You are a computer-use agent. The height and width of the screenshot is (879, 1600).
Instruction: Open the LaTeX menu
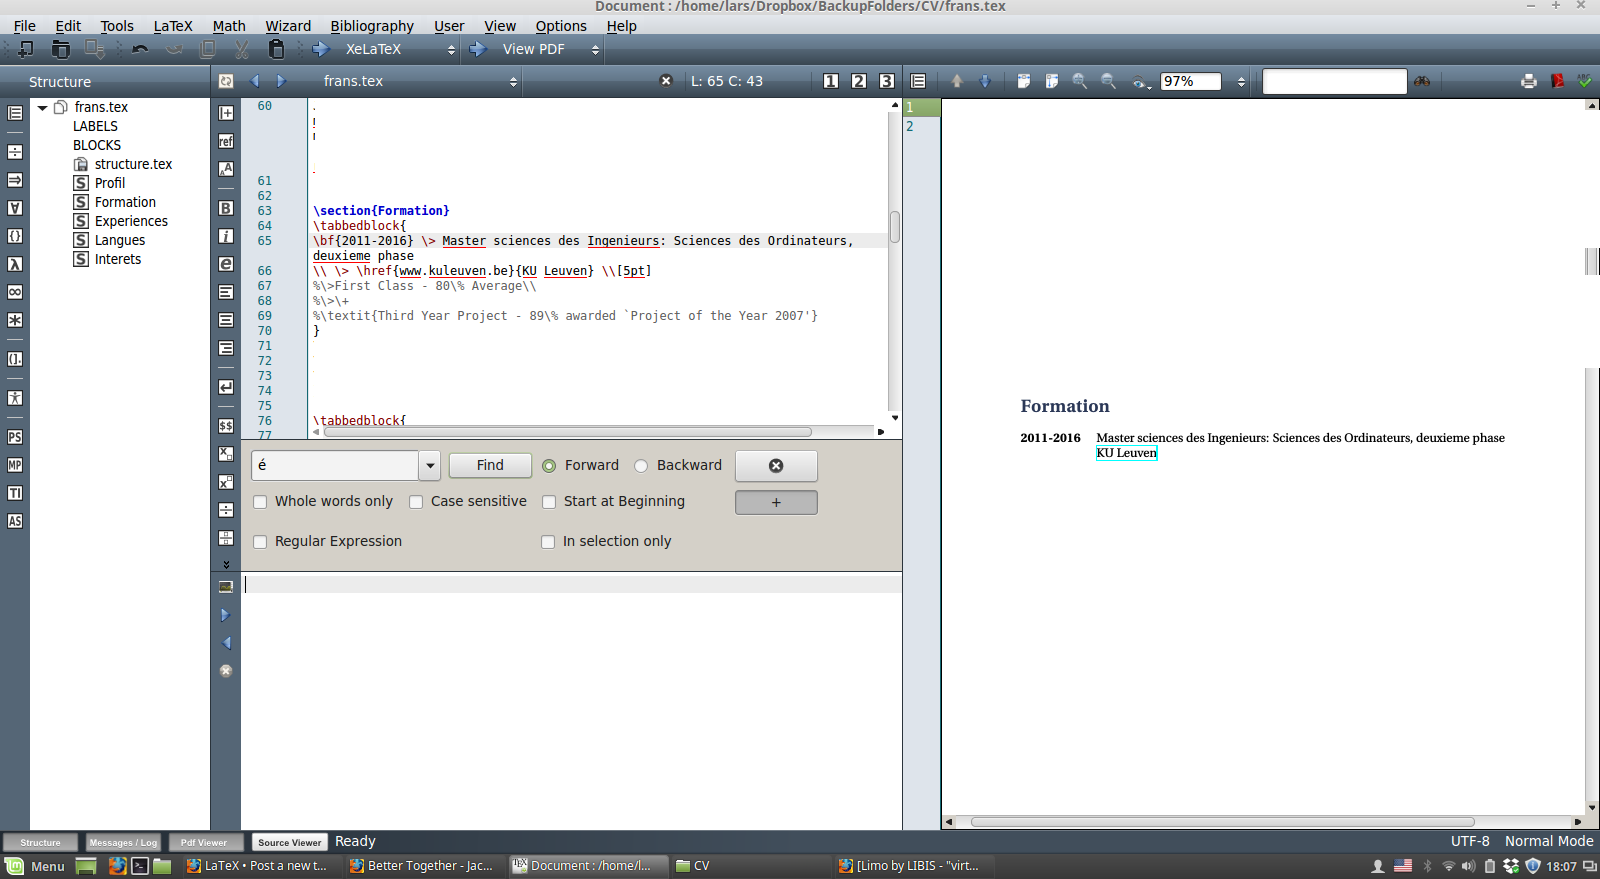pyautogui.click(x=173, y=26)
